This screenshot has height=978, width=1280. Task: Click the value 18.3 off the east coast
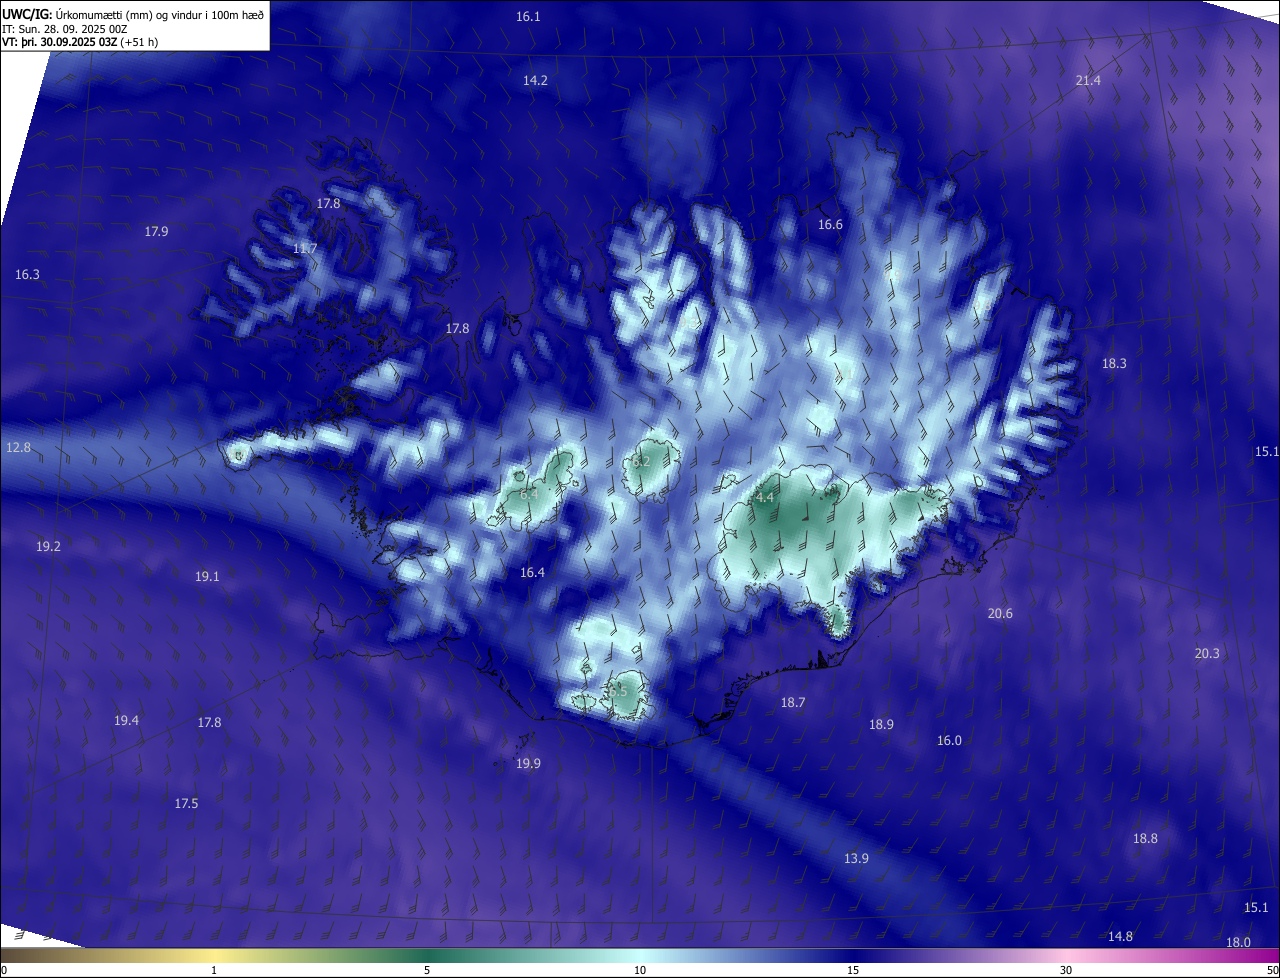point(1114,364)
